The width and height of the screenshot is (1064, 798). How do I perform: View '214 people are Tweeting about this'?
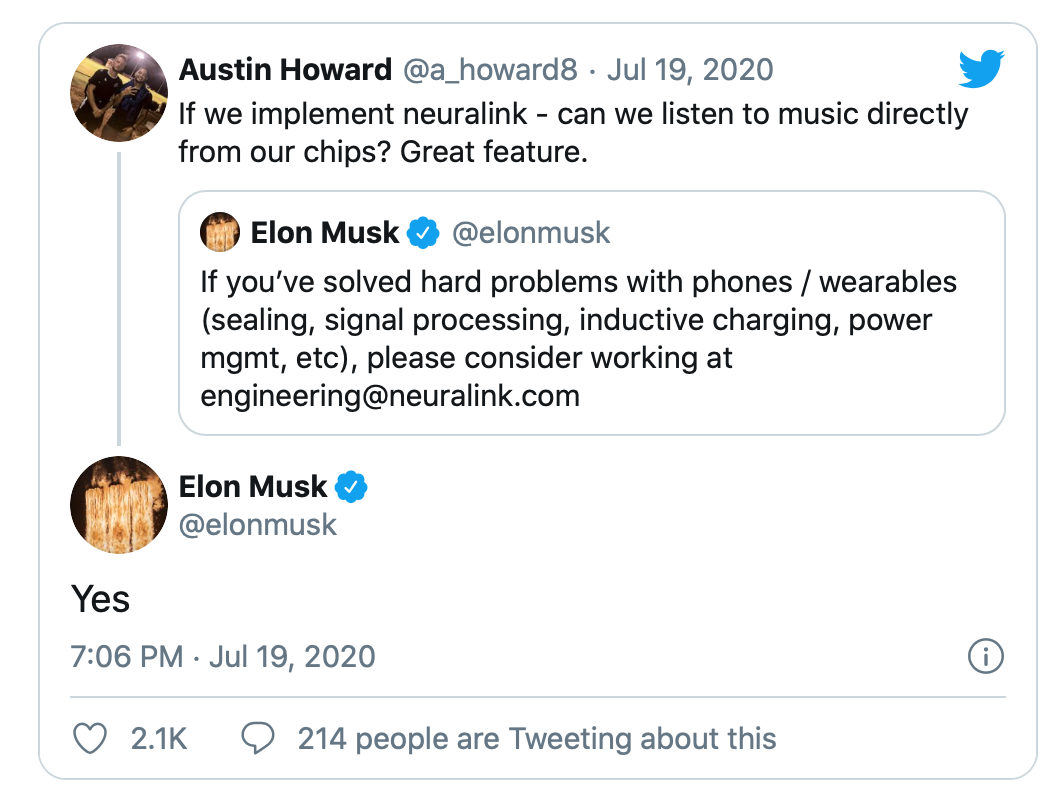coord(537,738)
